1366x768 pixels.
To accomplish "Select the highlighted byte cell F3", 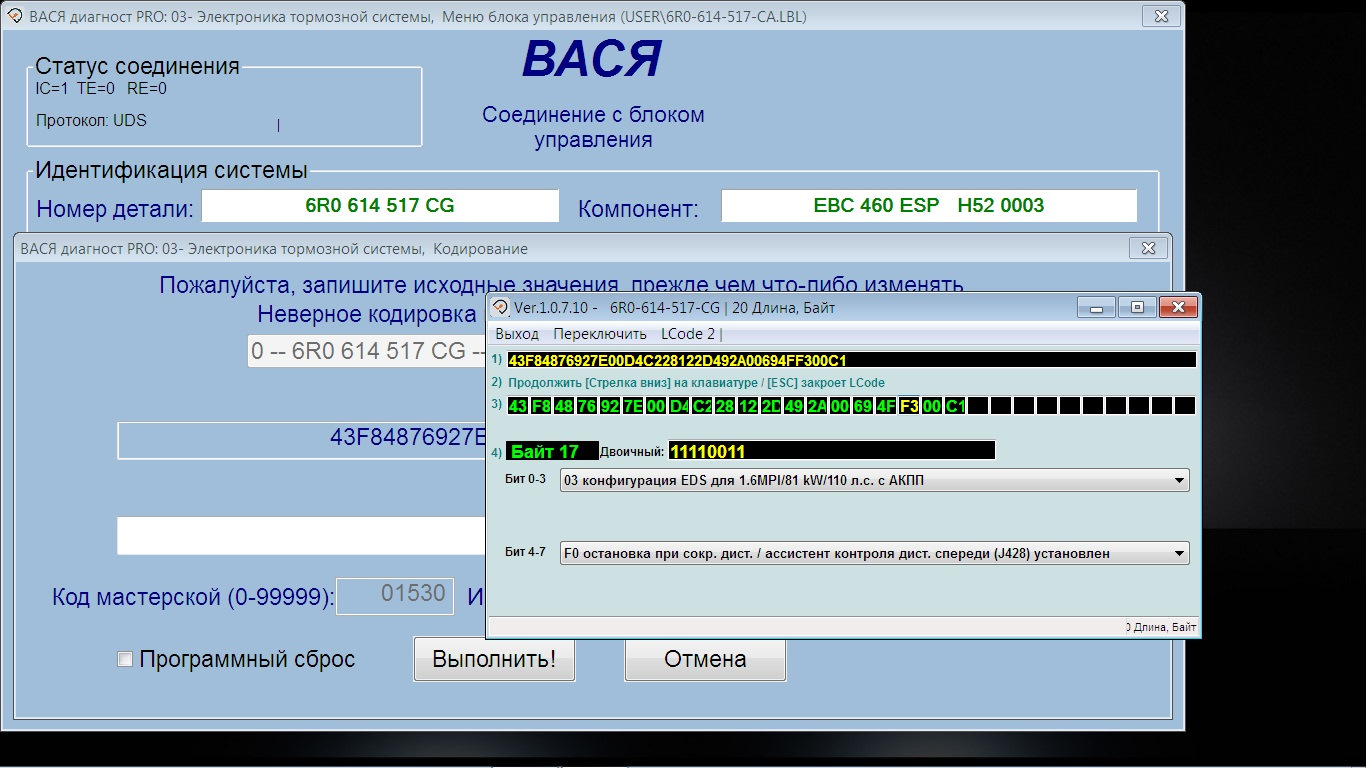I will 909,406.
